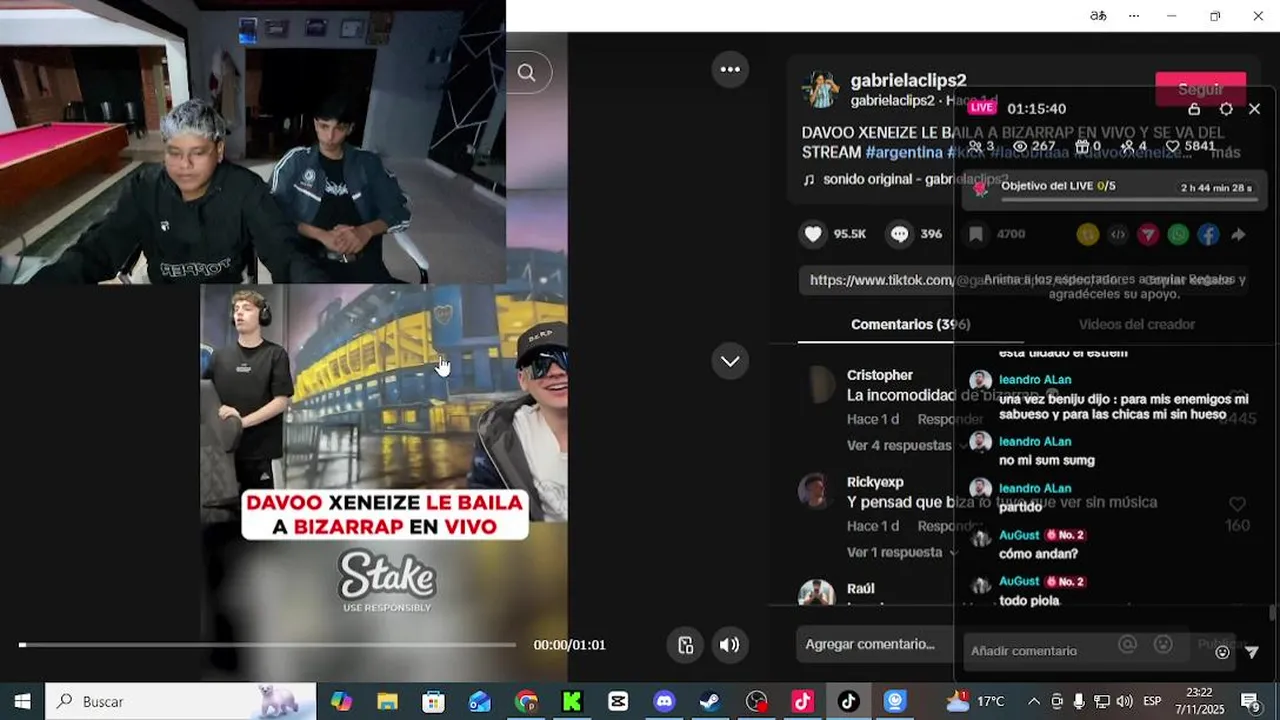
Task: Switch to Comentarios tab
Action: (x=910, y=324)
